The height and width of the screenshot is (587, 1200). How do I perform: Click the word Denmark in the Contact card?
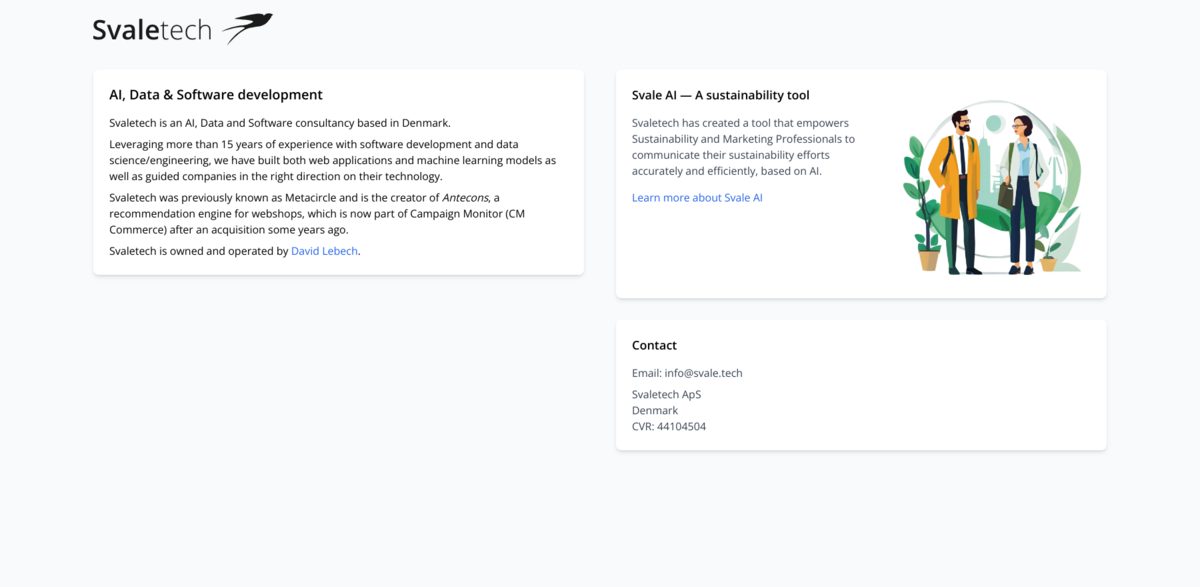click(654, 410)
